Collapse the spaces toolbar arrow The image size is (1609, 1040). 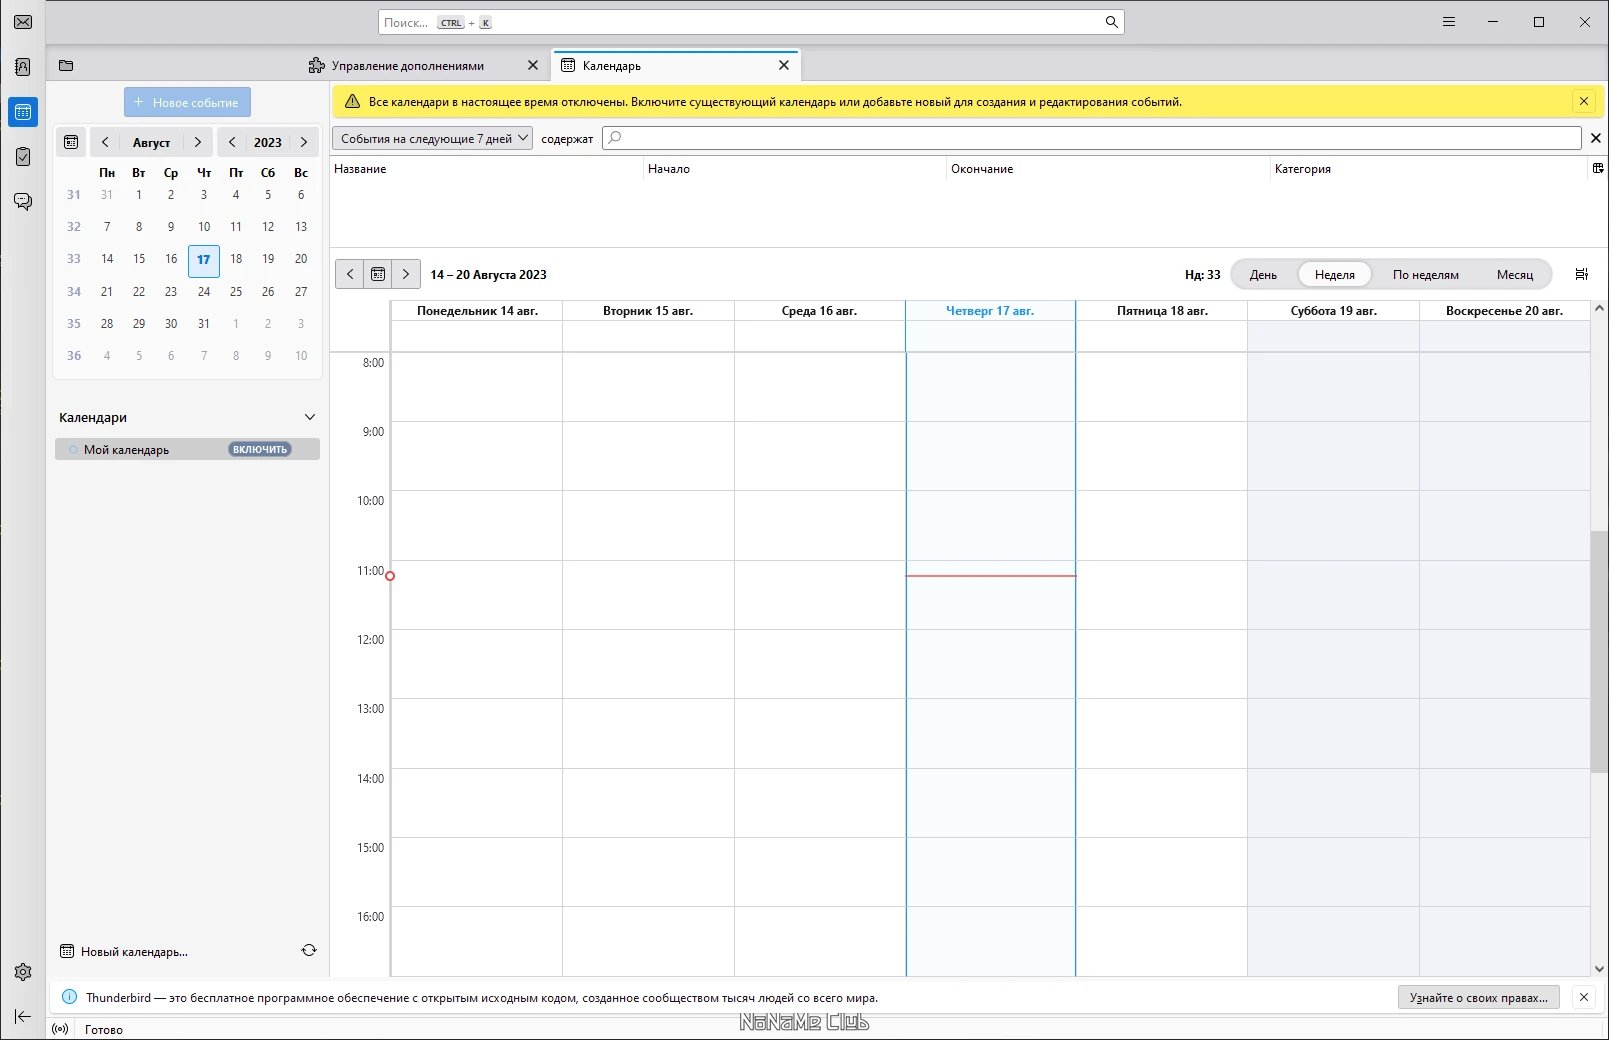pyautogui.click(x=23, y=1016)
